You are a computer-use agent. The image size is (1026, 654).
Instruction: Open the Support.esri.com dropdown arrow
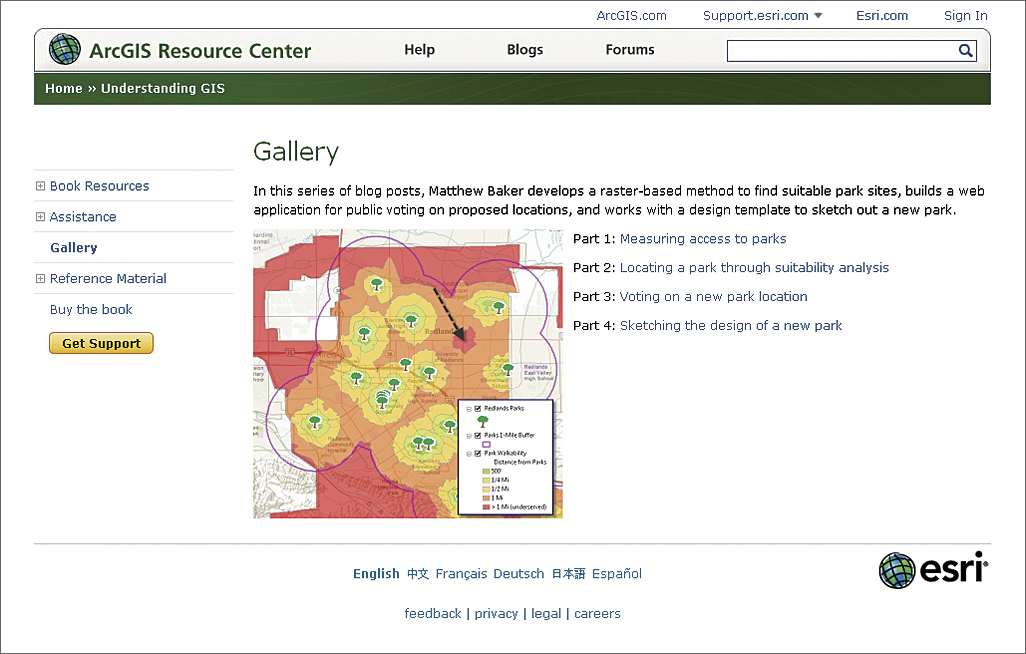[x=818, y=16]
